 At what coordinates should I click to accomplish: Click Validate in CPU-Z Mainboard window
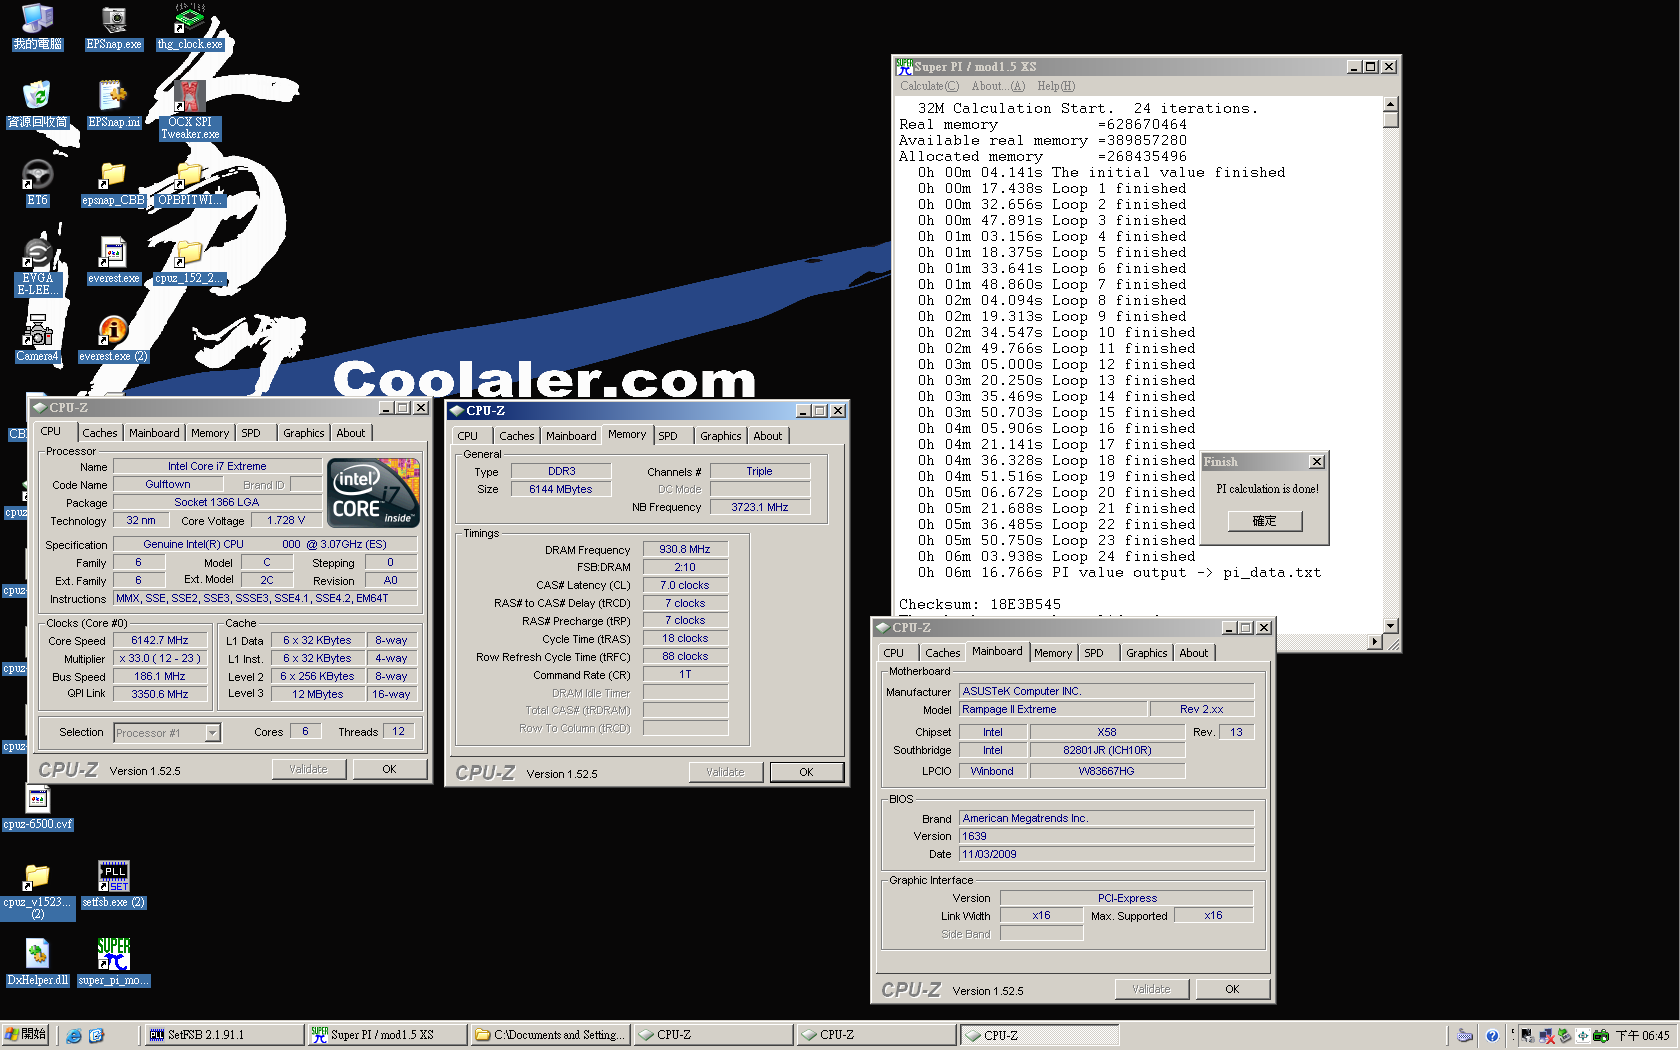pos(1151,989)
